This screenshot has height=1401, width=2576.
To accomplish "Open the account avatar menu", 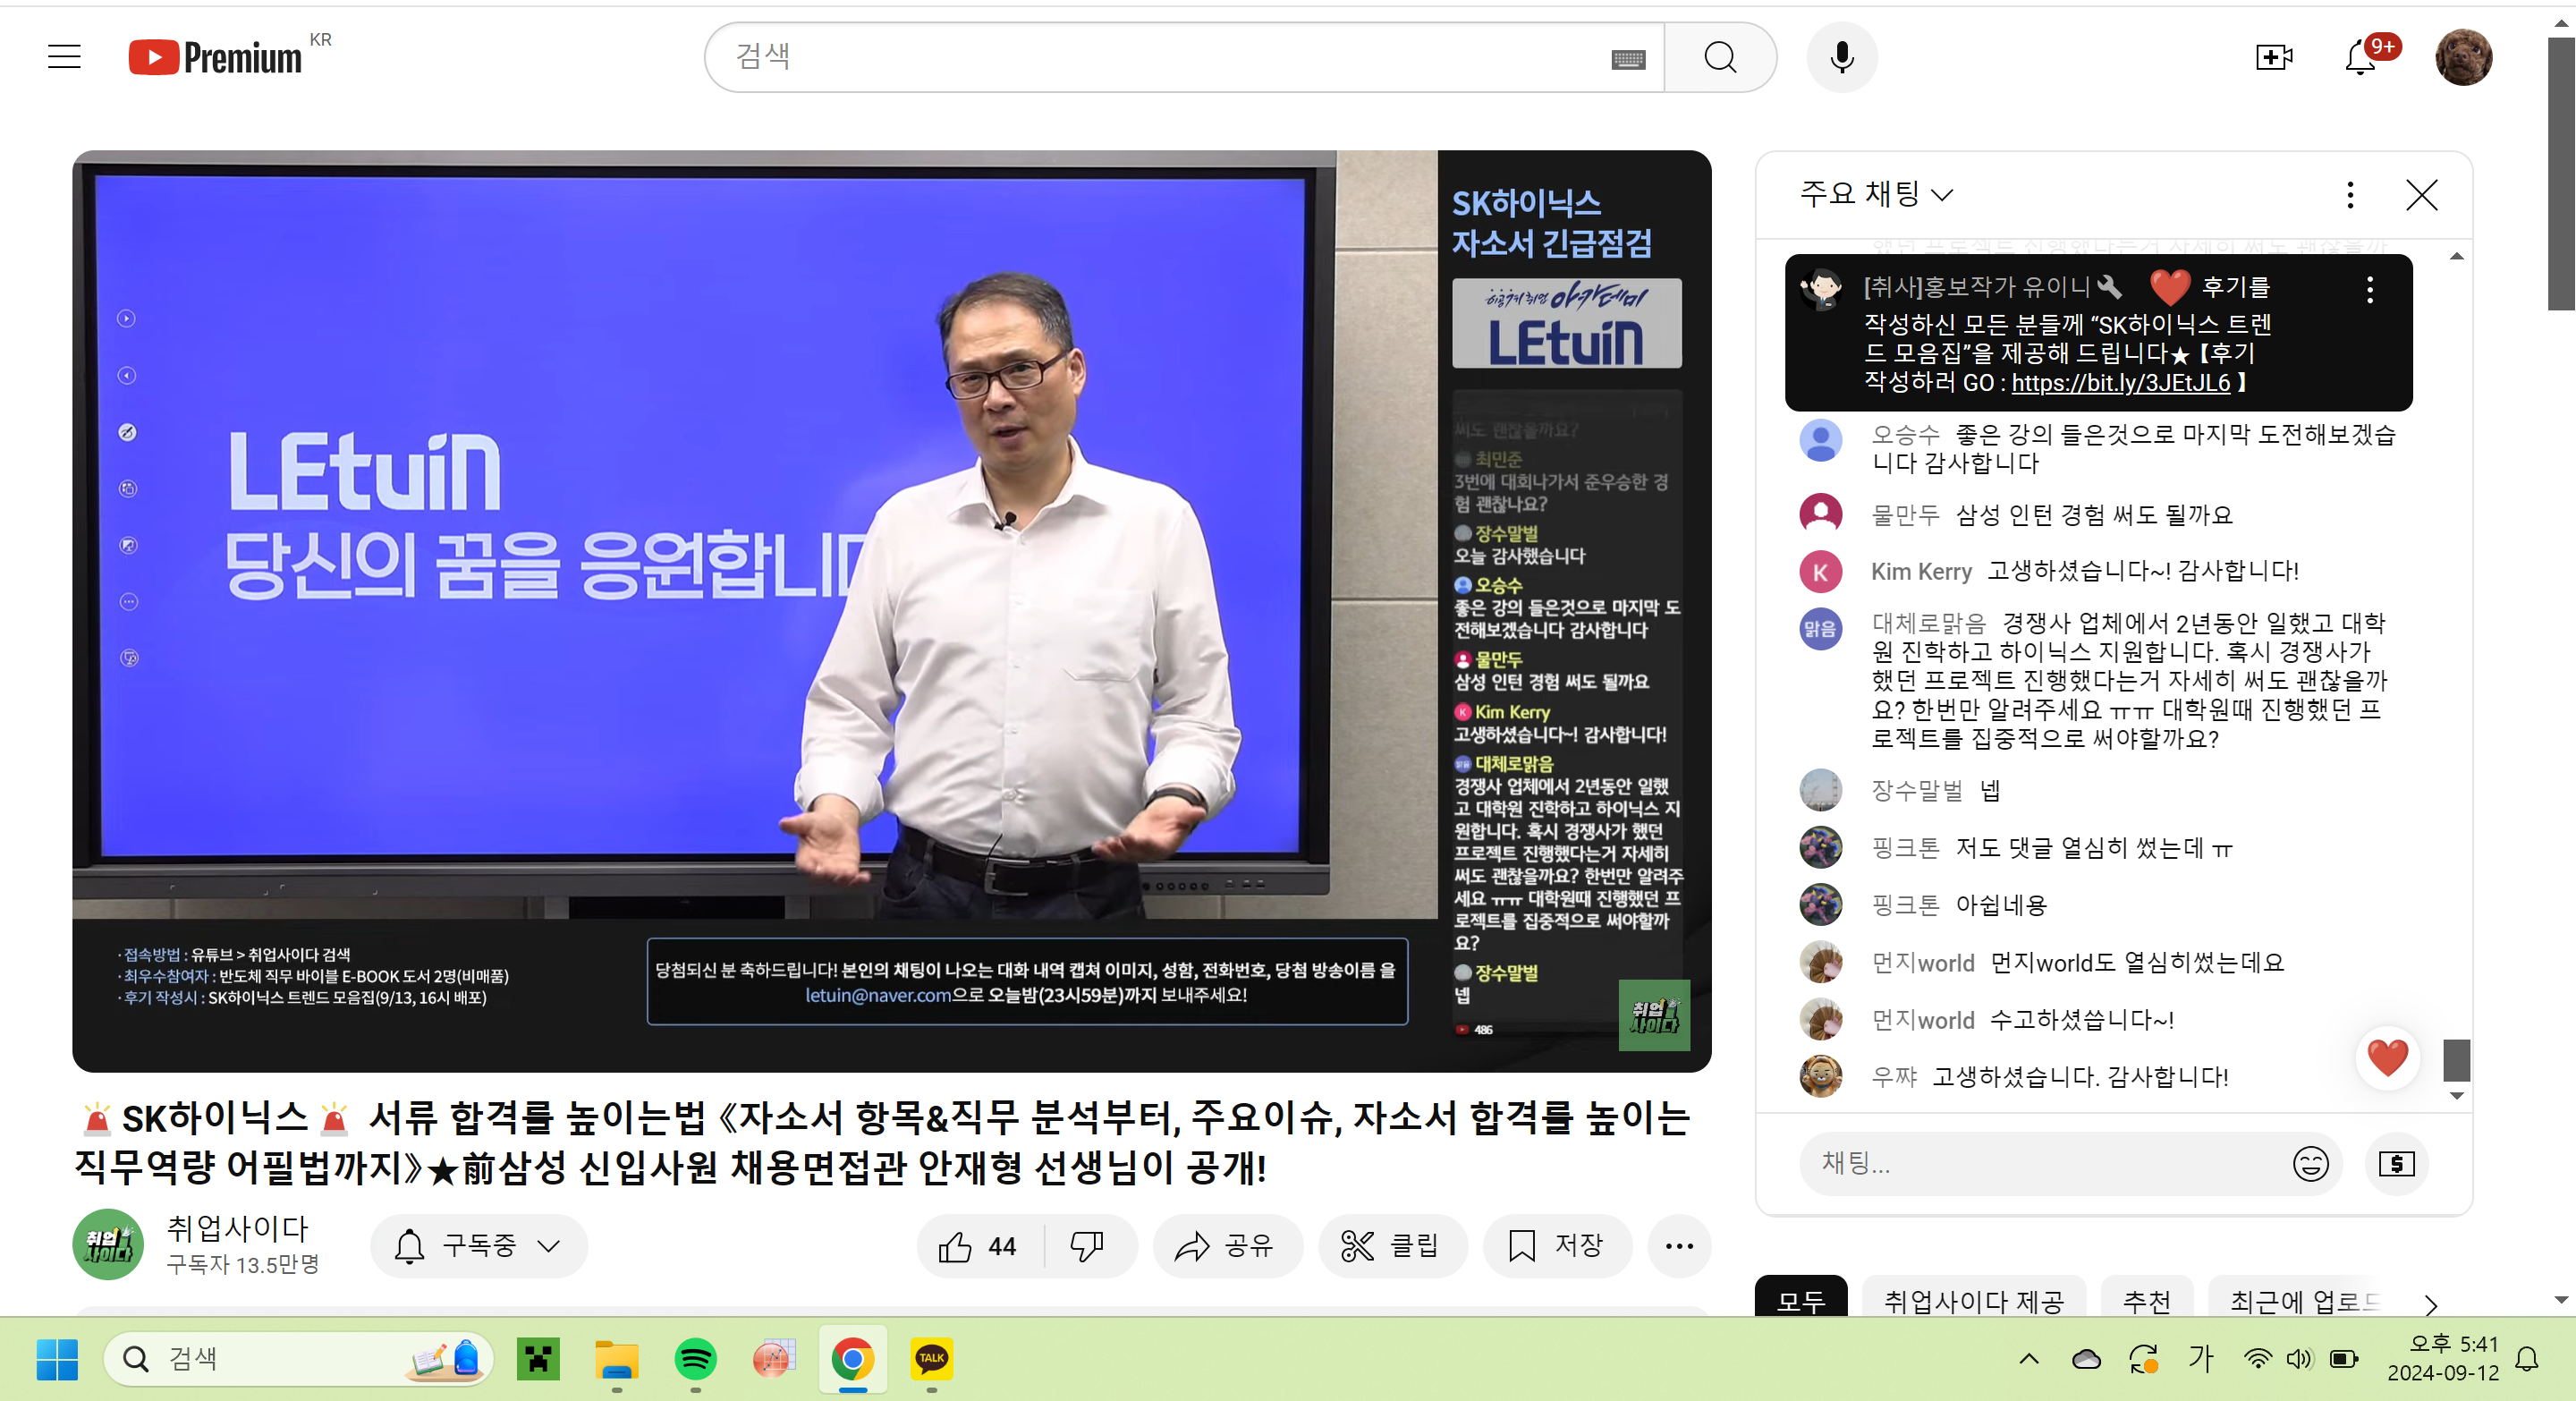I will click(x=2463, y=57).
